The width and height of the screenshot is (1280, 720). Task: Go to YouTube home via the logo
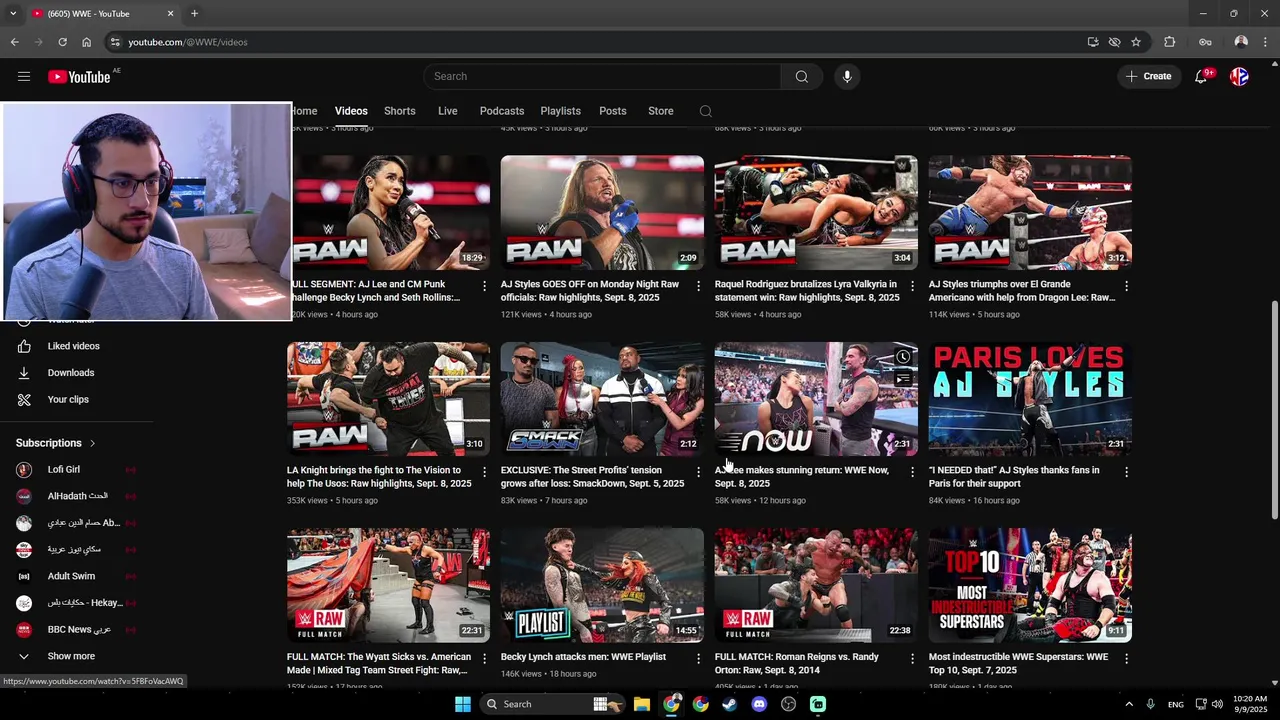click(x=79, y=77)
